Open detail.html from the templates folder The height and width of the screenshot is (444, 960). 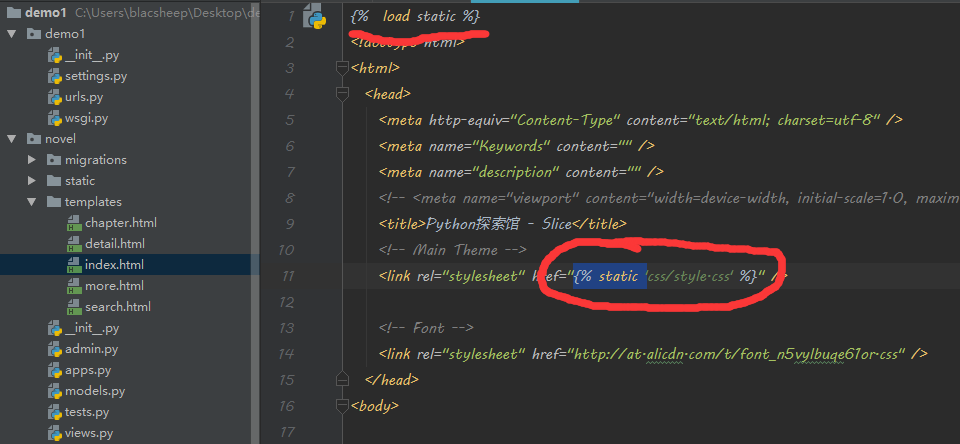click(114, 244)
